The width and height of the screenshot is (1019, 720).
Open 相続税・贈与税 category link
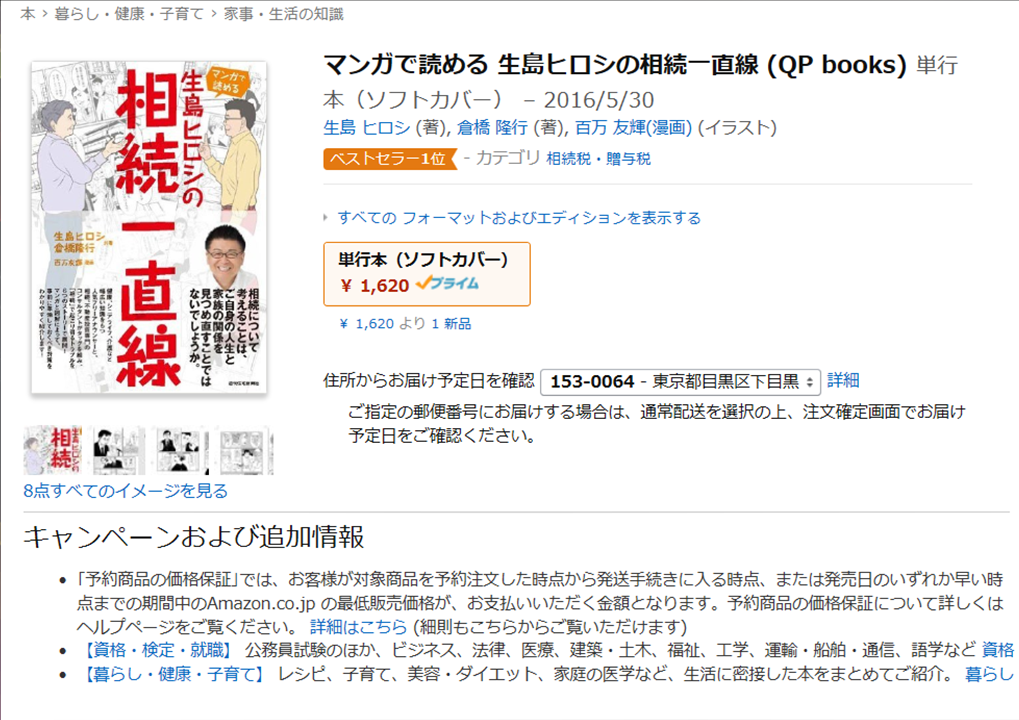pos(599,159)
